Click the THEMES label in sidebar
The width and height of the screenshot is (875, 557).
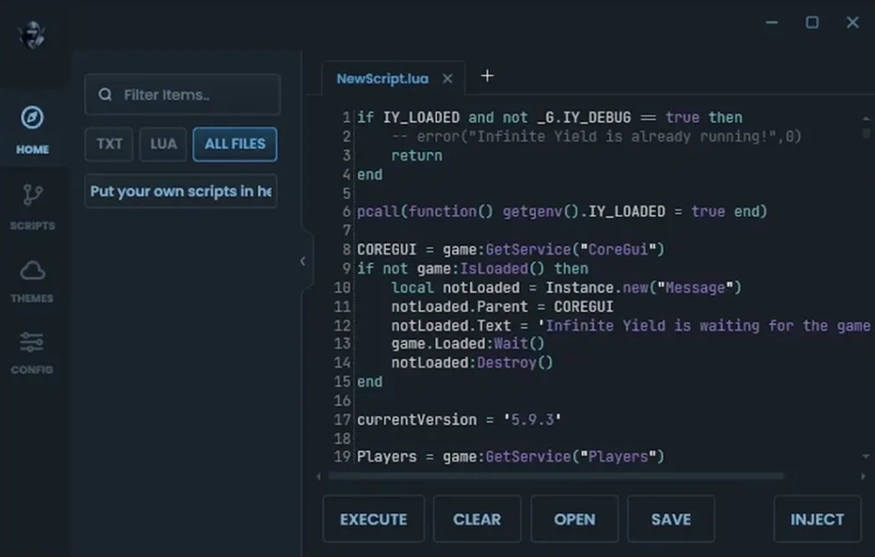32,298
